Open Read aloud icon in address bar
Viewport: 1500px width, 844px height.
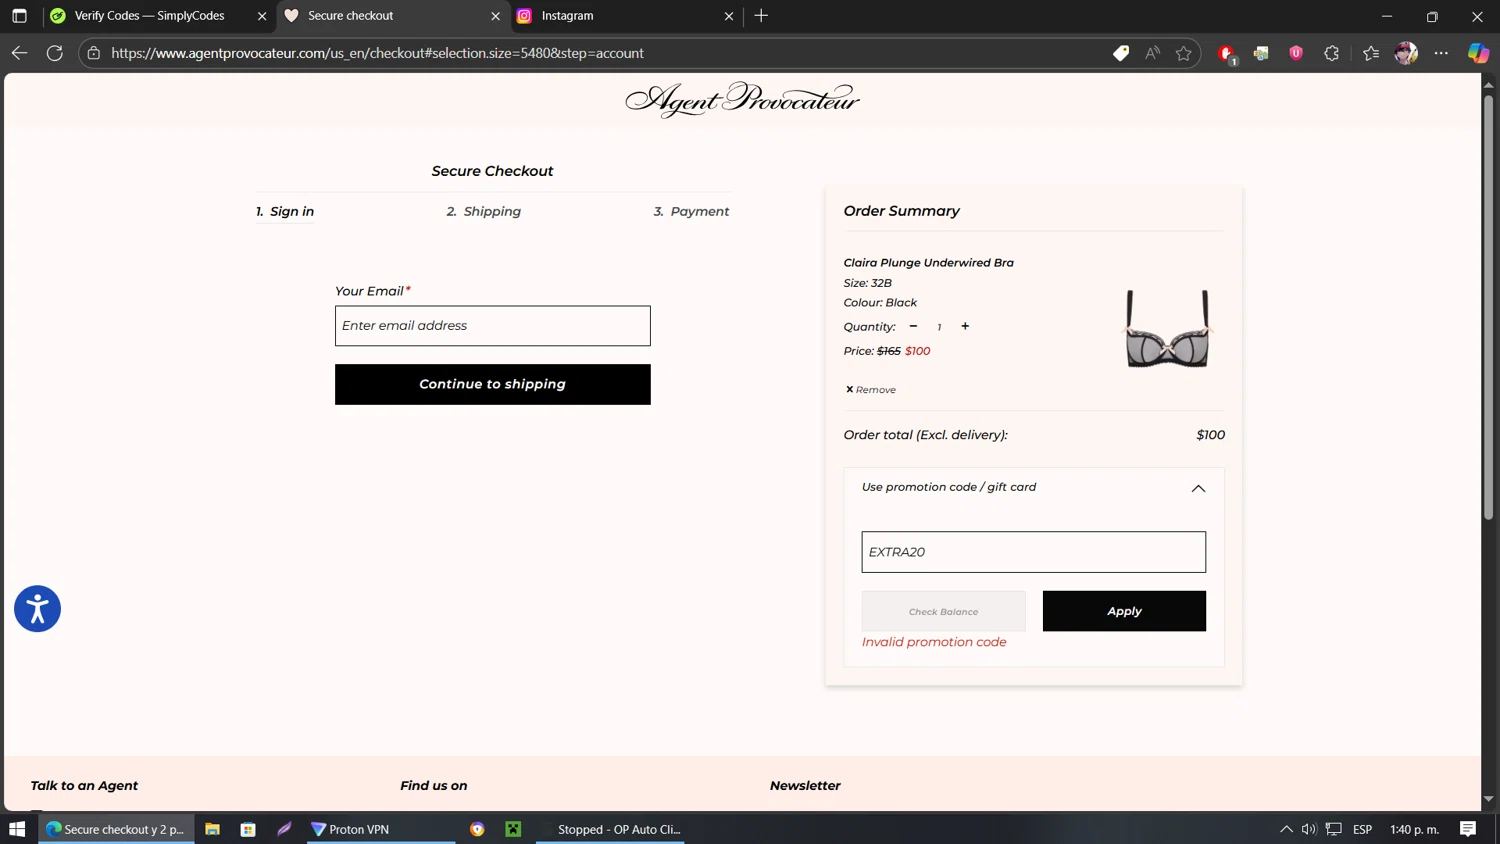pos(1153,53)
